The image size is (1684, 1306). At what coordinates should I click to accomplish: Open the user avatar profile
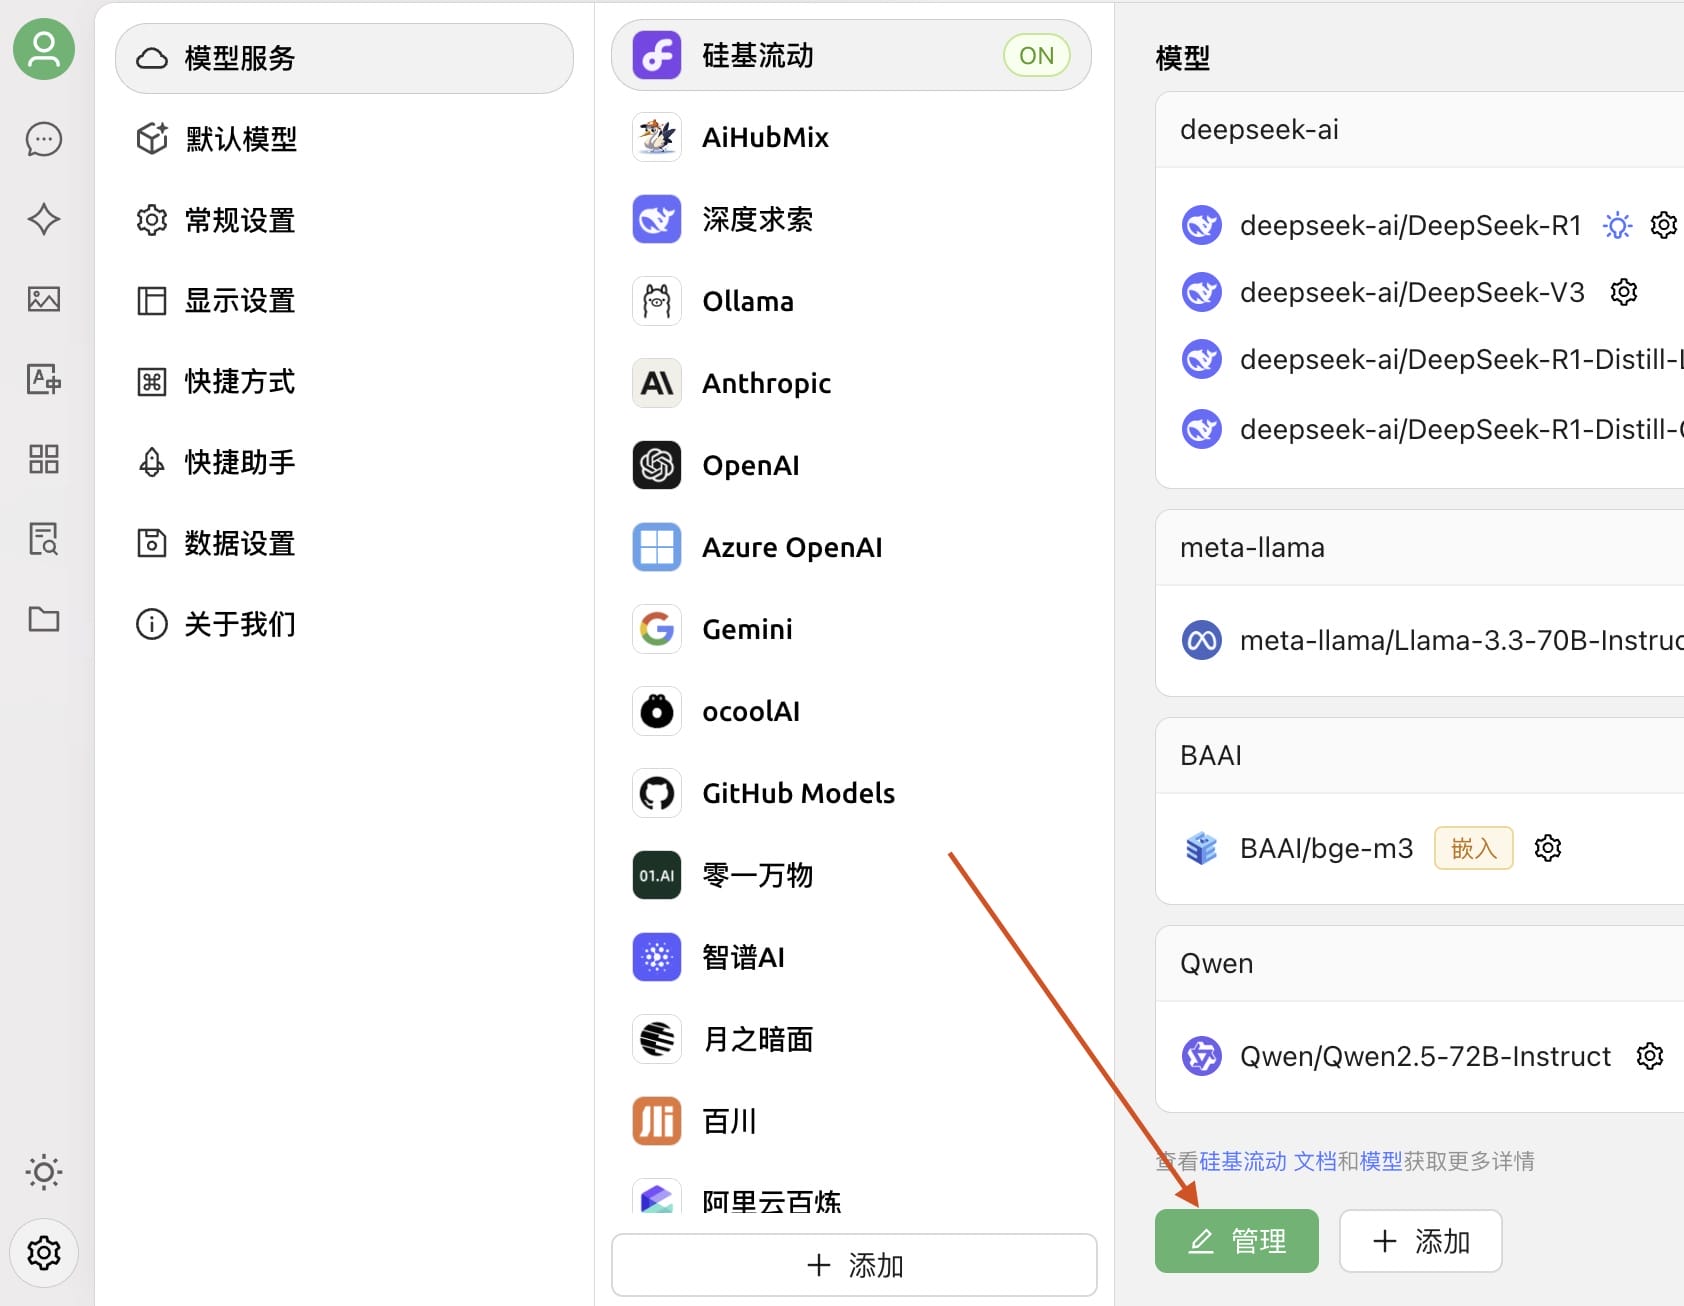point(44,49)
